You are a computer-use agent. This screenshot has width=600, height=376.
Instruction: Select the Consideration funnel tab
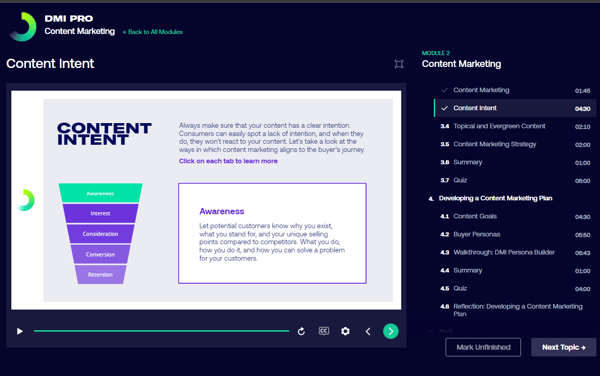pos(100,234)
